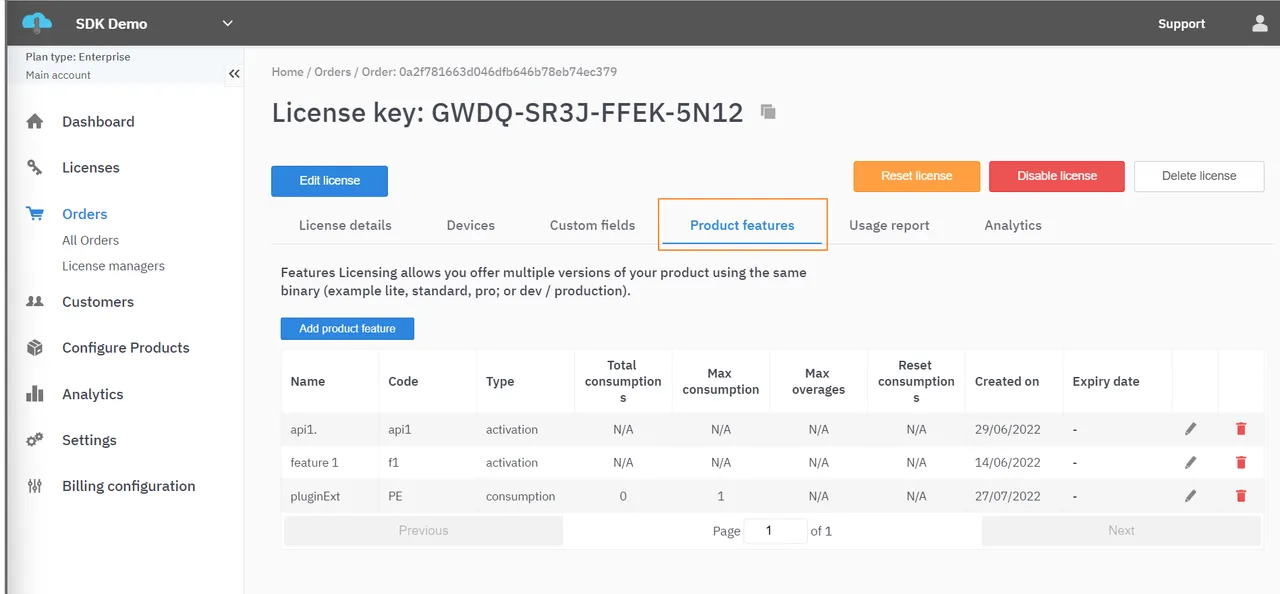The width and height of the screenshot is (1280, 594).
Task: Click the Orders shopping cart icon
Action: coord(34,213)
